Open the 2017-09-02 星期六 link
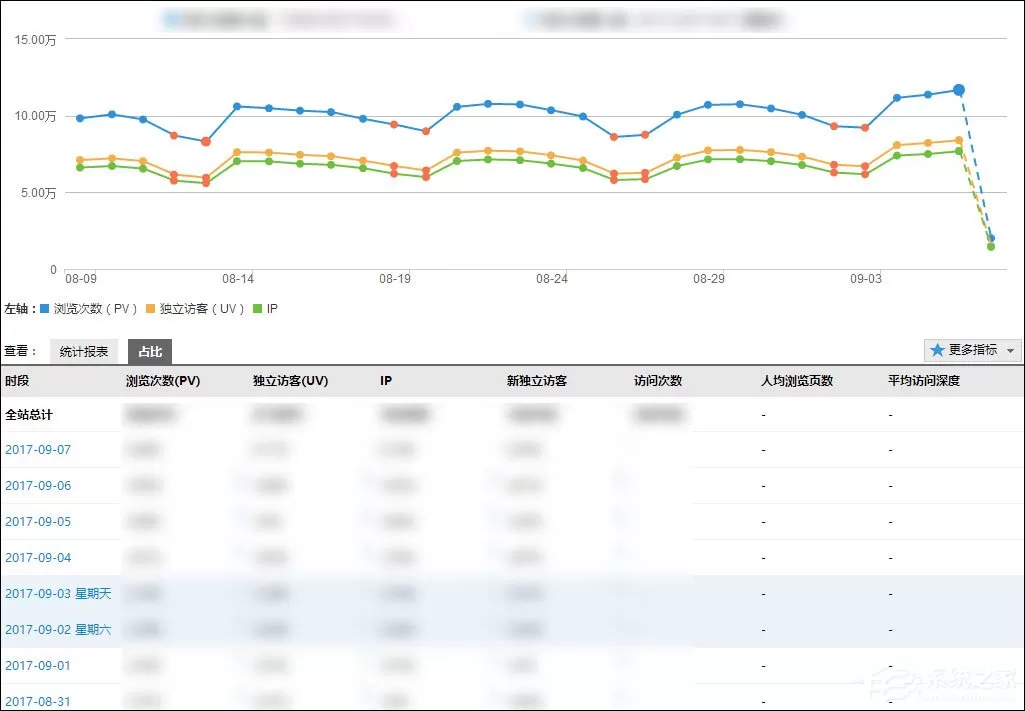 pos(58,629)
